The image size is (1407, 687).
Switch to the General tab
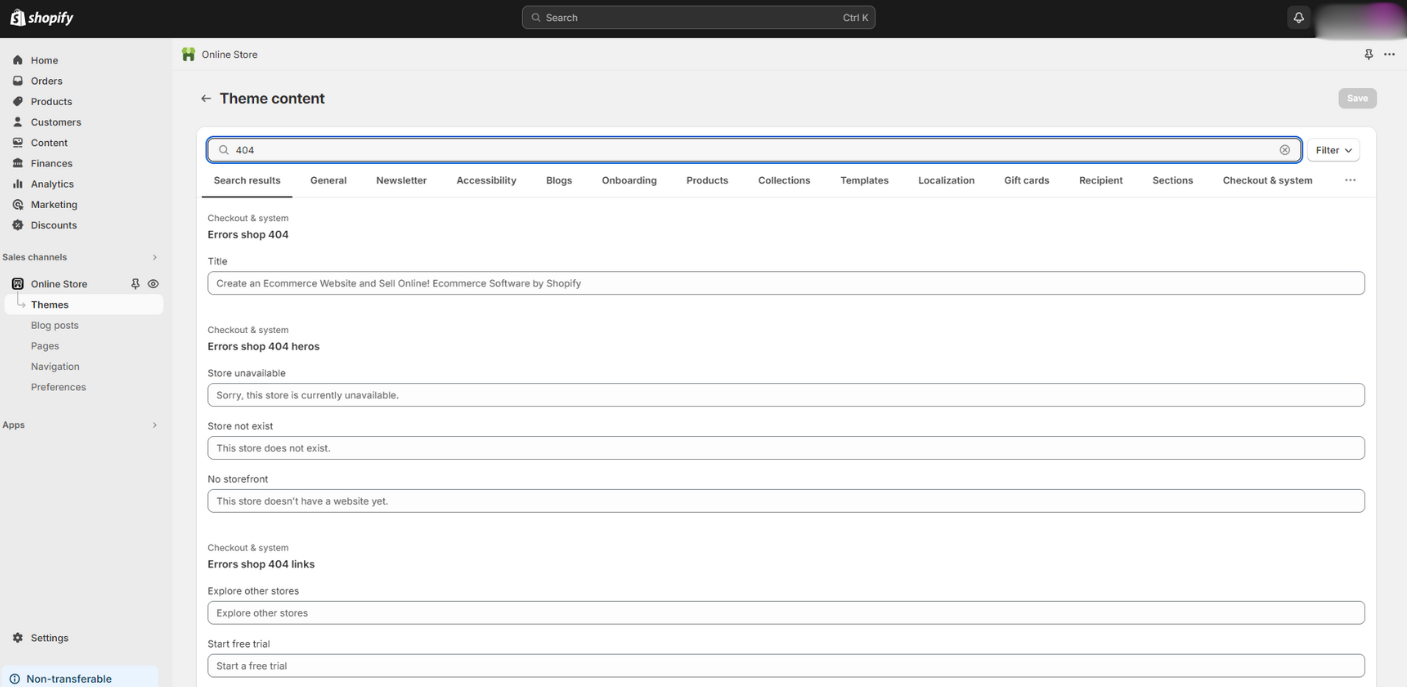tap(328, 181)
